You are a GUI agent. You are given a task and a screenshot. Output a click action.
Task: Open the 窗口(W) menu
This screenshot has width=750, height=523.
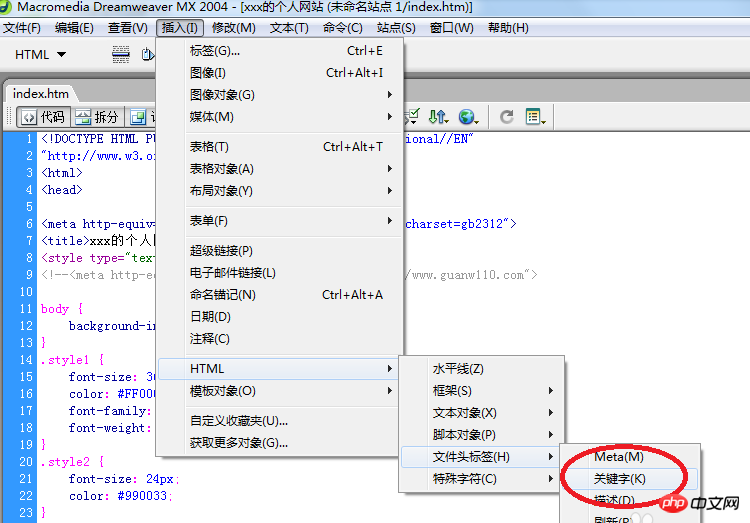452,28
